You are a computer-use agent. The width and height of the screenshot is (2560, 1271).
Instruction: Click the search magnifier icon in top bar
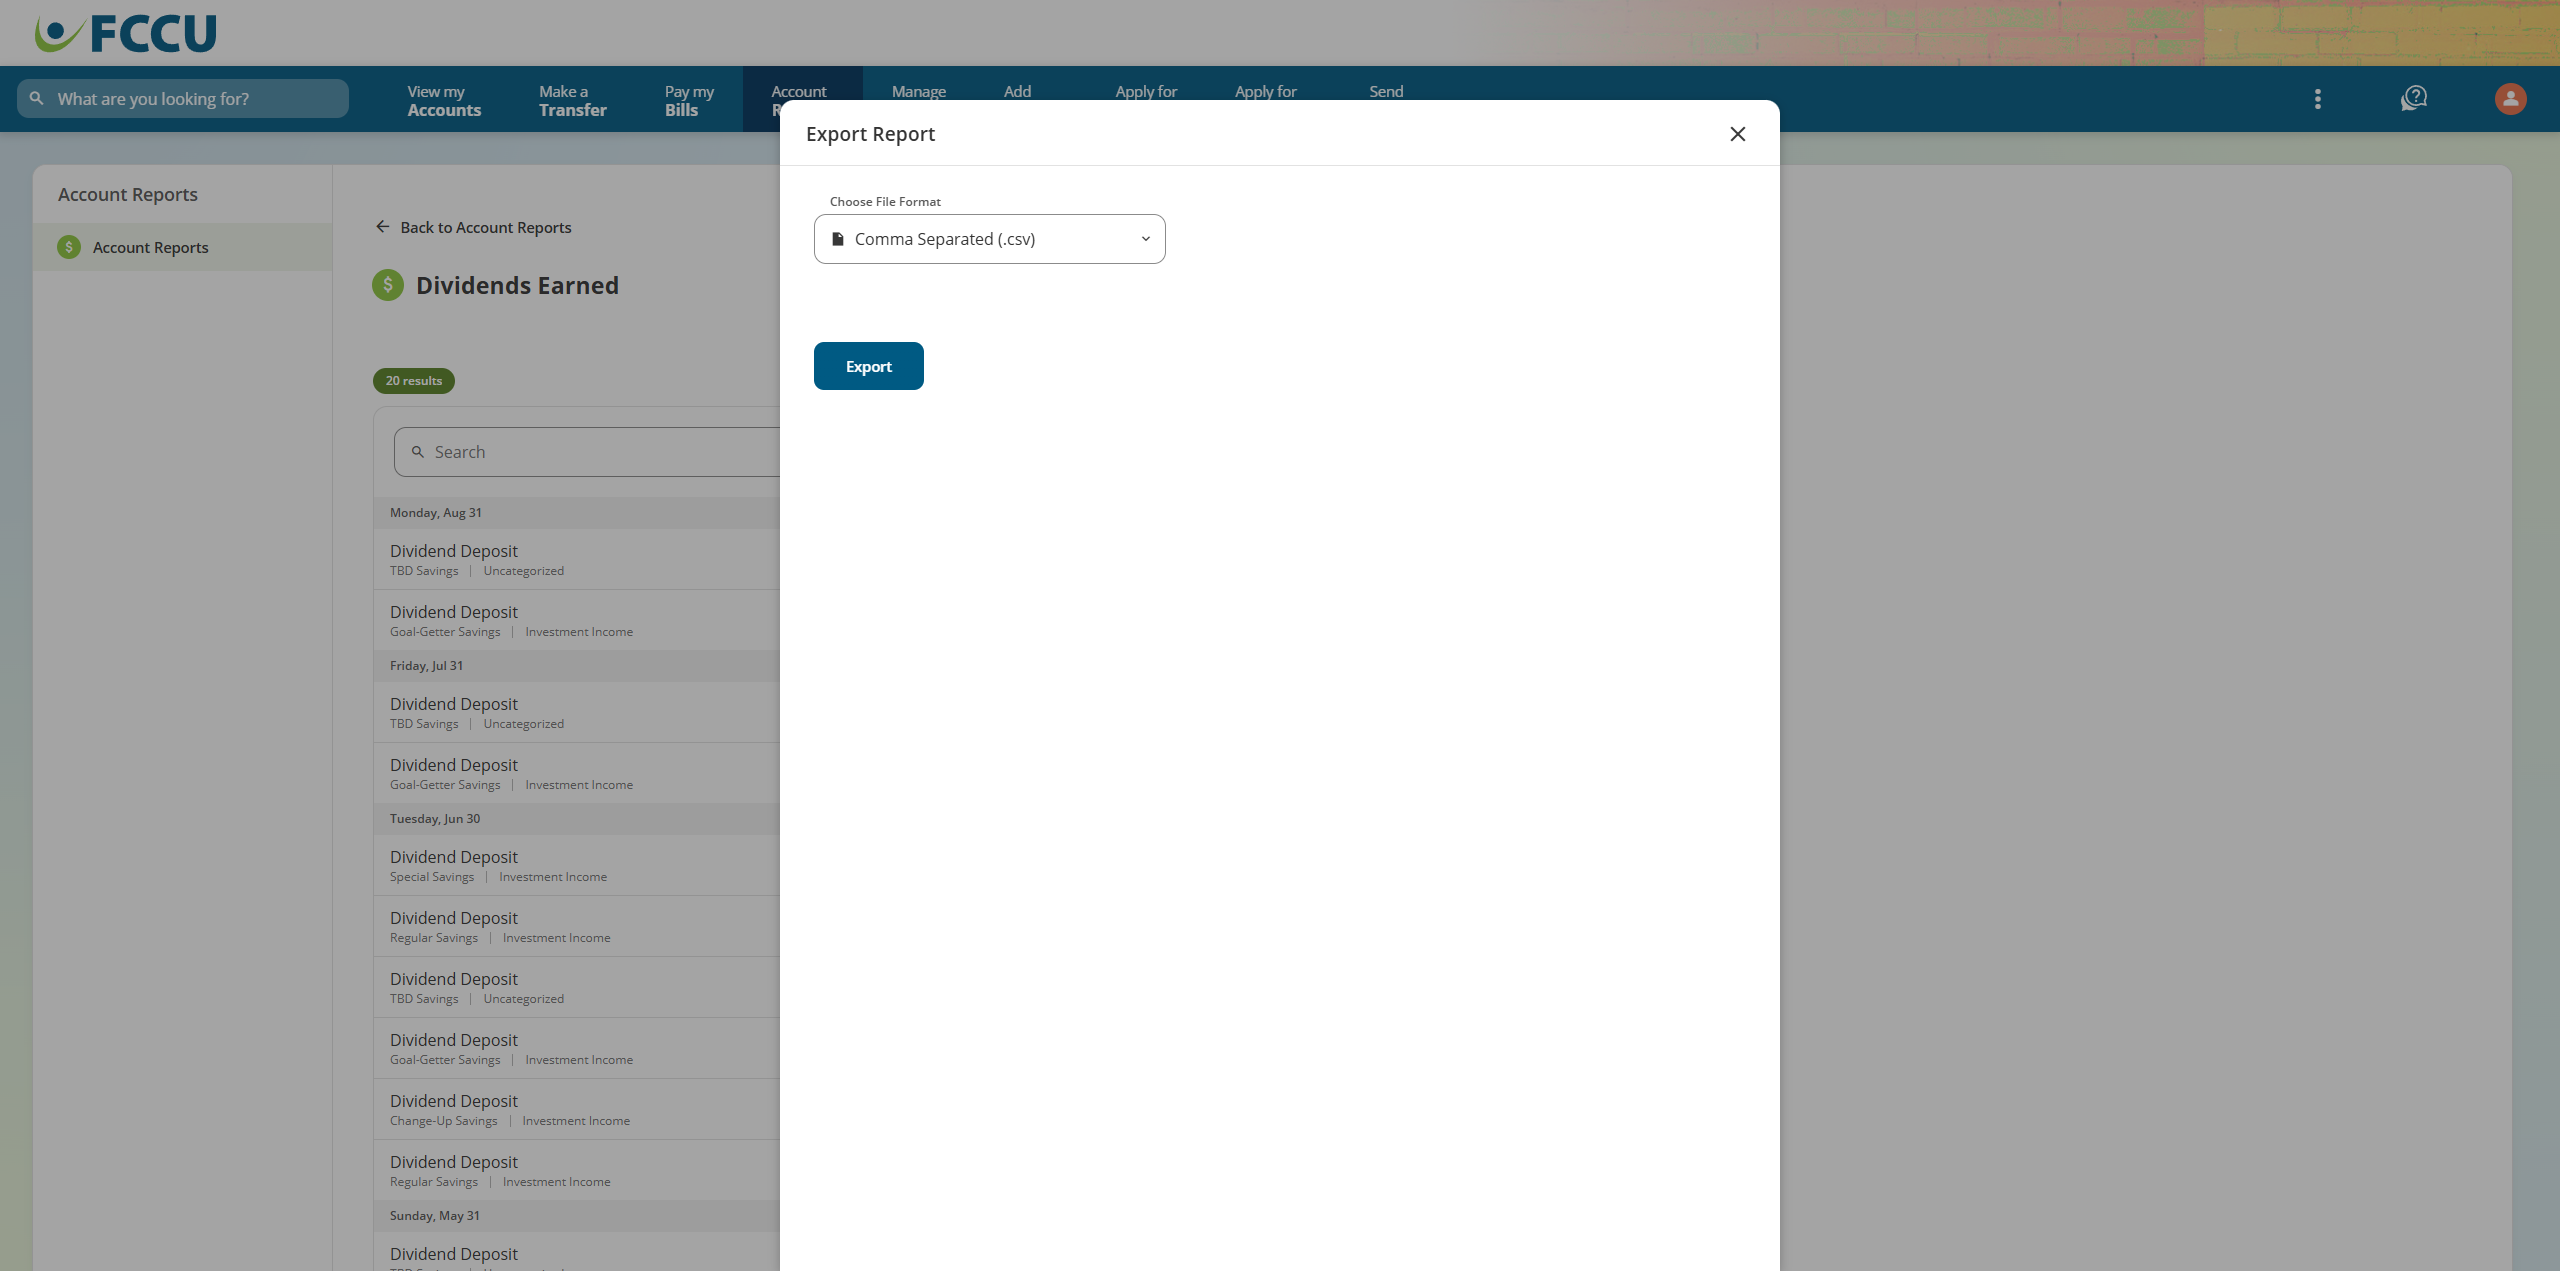tap(36, 98)
